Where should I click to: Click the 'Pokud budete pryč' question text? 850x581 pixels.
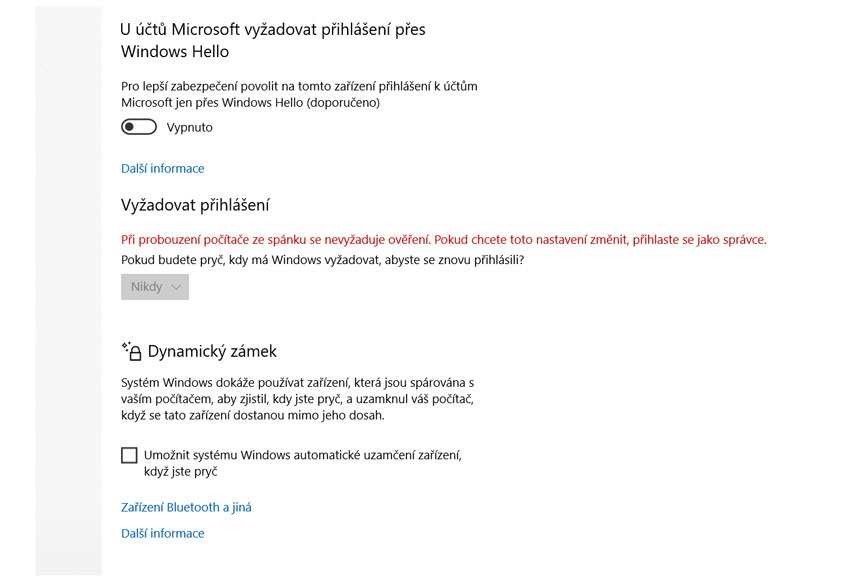pos(322,260)
